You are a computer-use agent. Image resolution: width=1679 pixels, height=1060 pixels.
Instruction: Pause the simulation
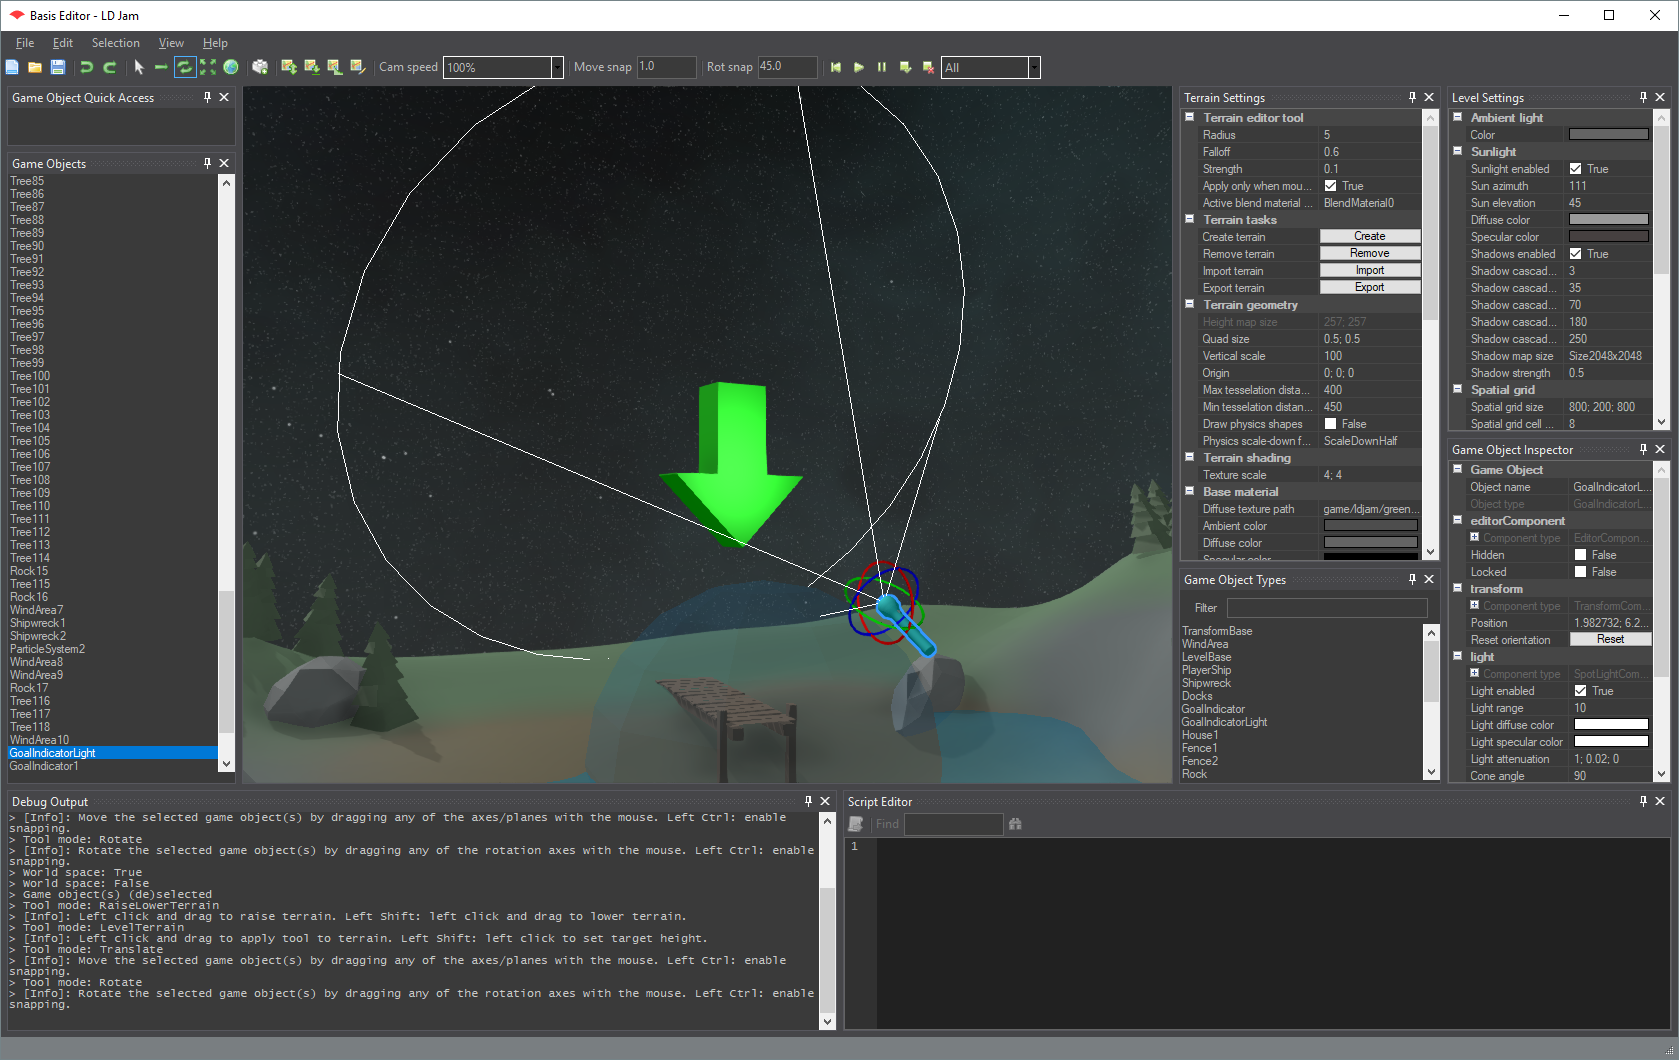click(x=882, y=67)
